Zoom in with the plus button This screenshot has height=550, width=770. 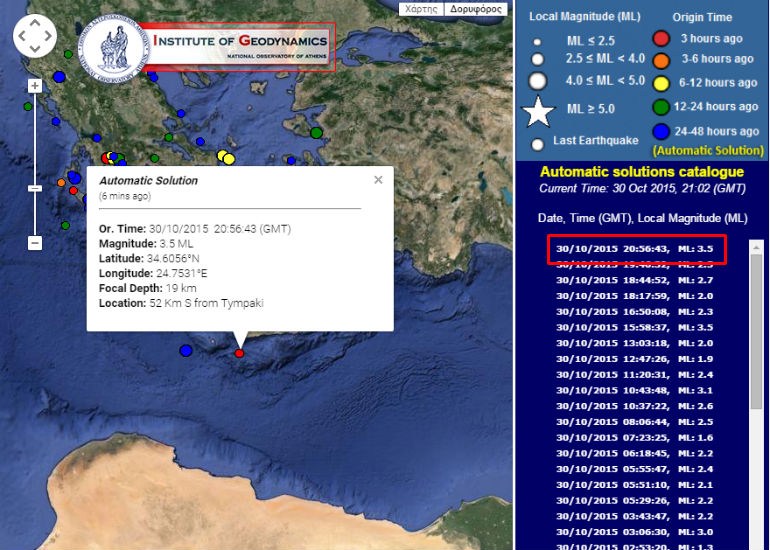coord(34,86)
